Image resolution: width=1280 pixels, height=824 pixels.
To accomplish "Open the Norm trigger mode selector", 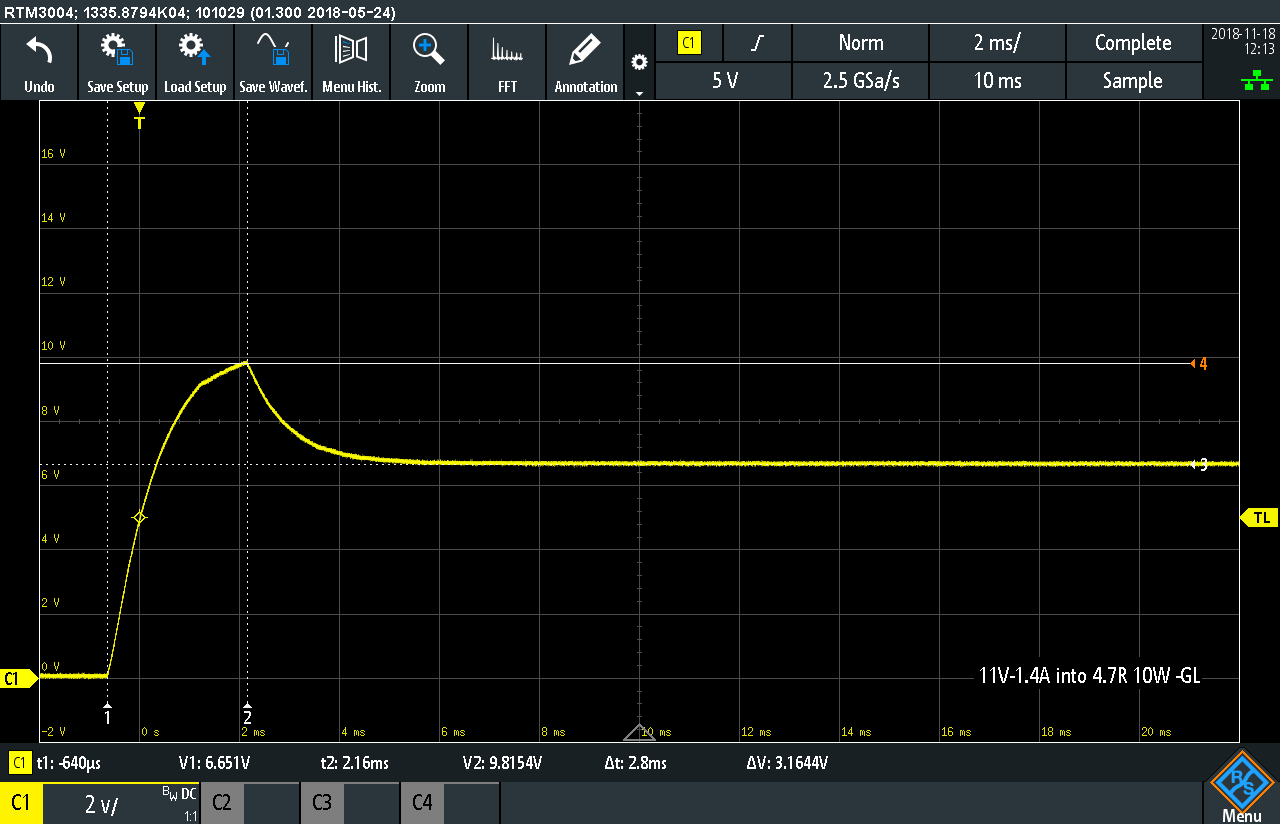I will (860, 43).
